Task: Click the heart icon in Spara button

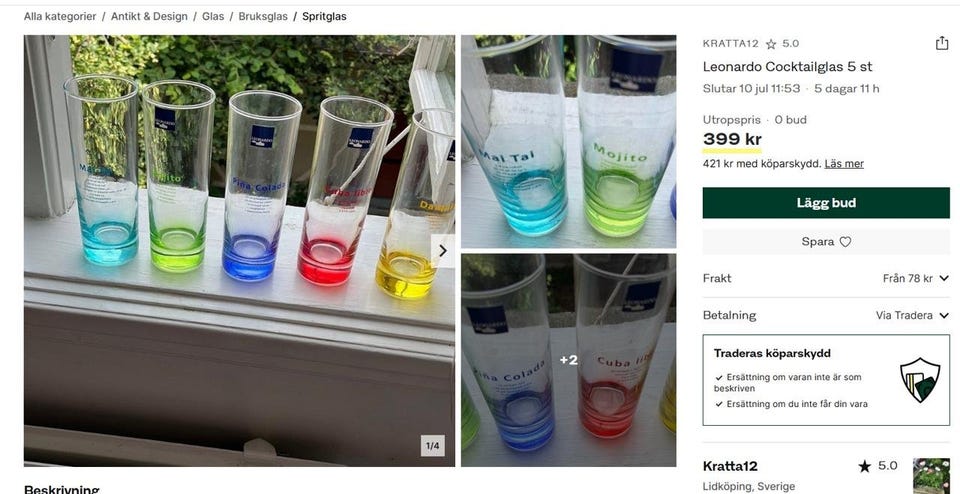Action: (x=845, y=242)
